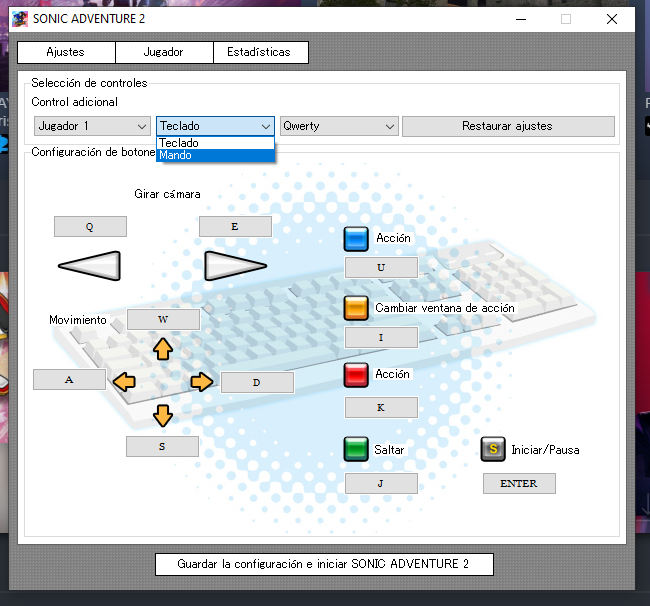The image size is (650, 606).
Task: Rebind the ENTER start/pause key
Action: pyautogui.click(x=519, y=483)
